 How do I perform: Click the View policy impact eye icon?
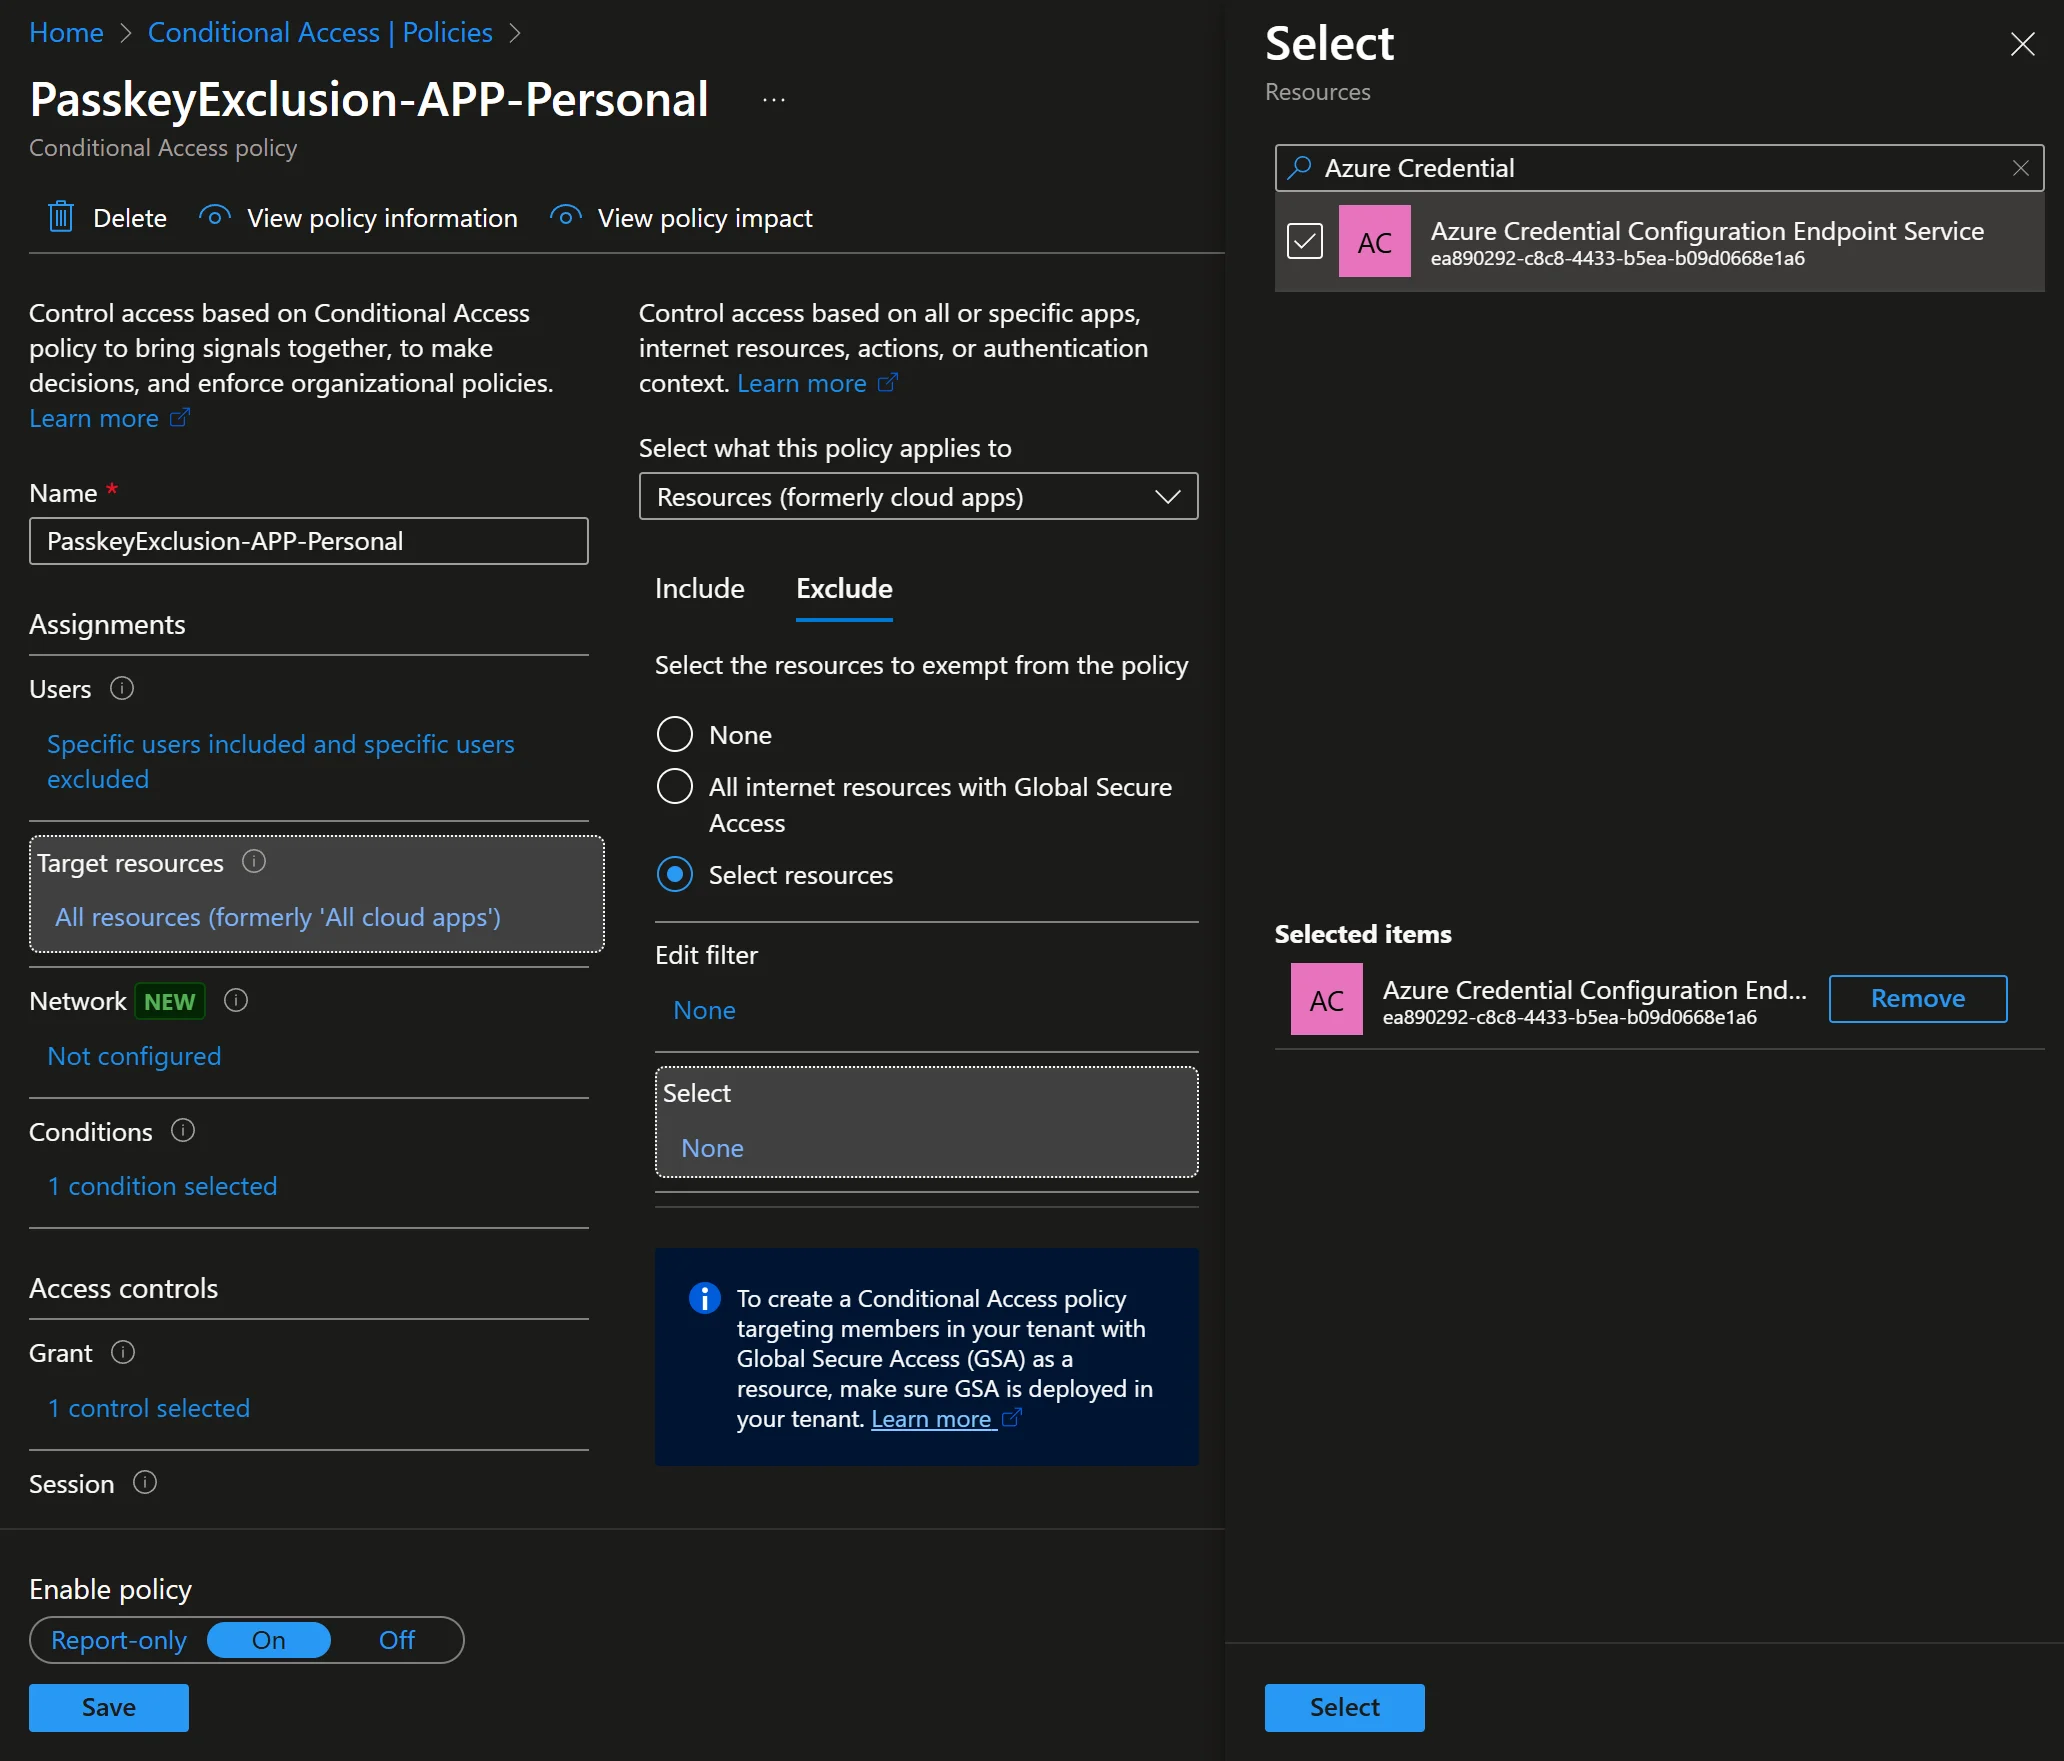[x=565, y=217]
